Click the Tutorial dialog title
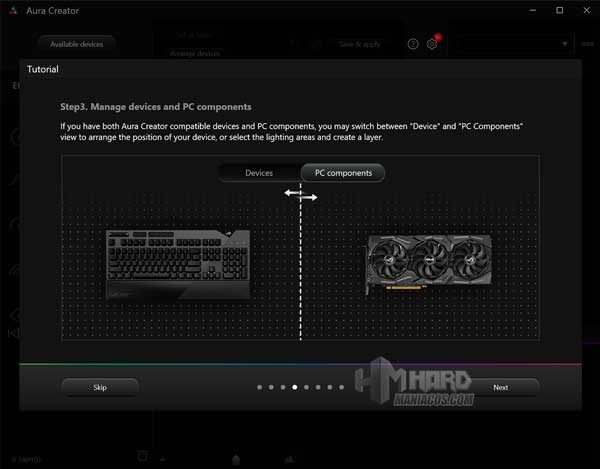The width and height of the screenshot is (600, 469). 43,69
